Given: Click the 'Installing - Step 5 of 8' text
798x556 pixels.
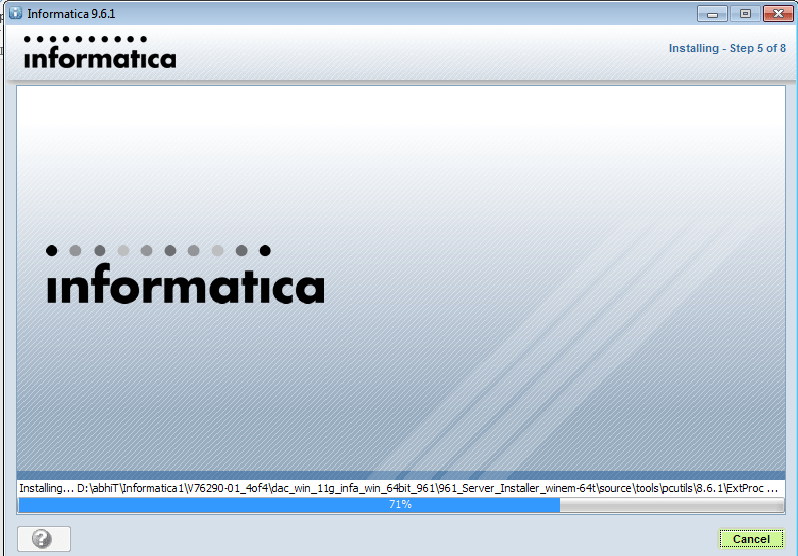Looking at the screenshot, I should pyautogui.click(x=727, y=48).
